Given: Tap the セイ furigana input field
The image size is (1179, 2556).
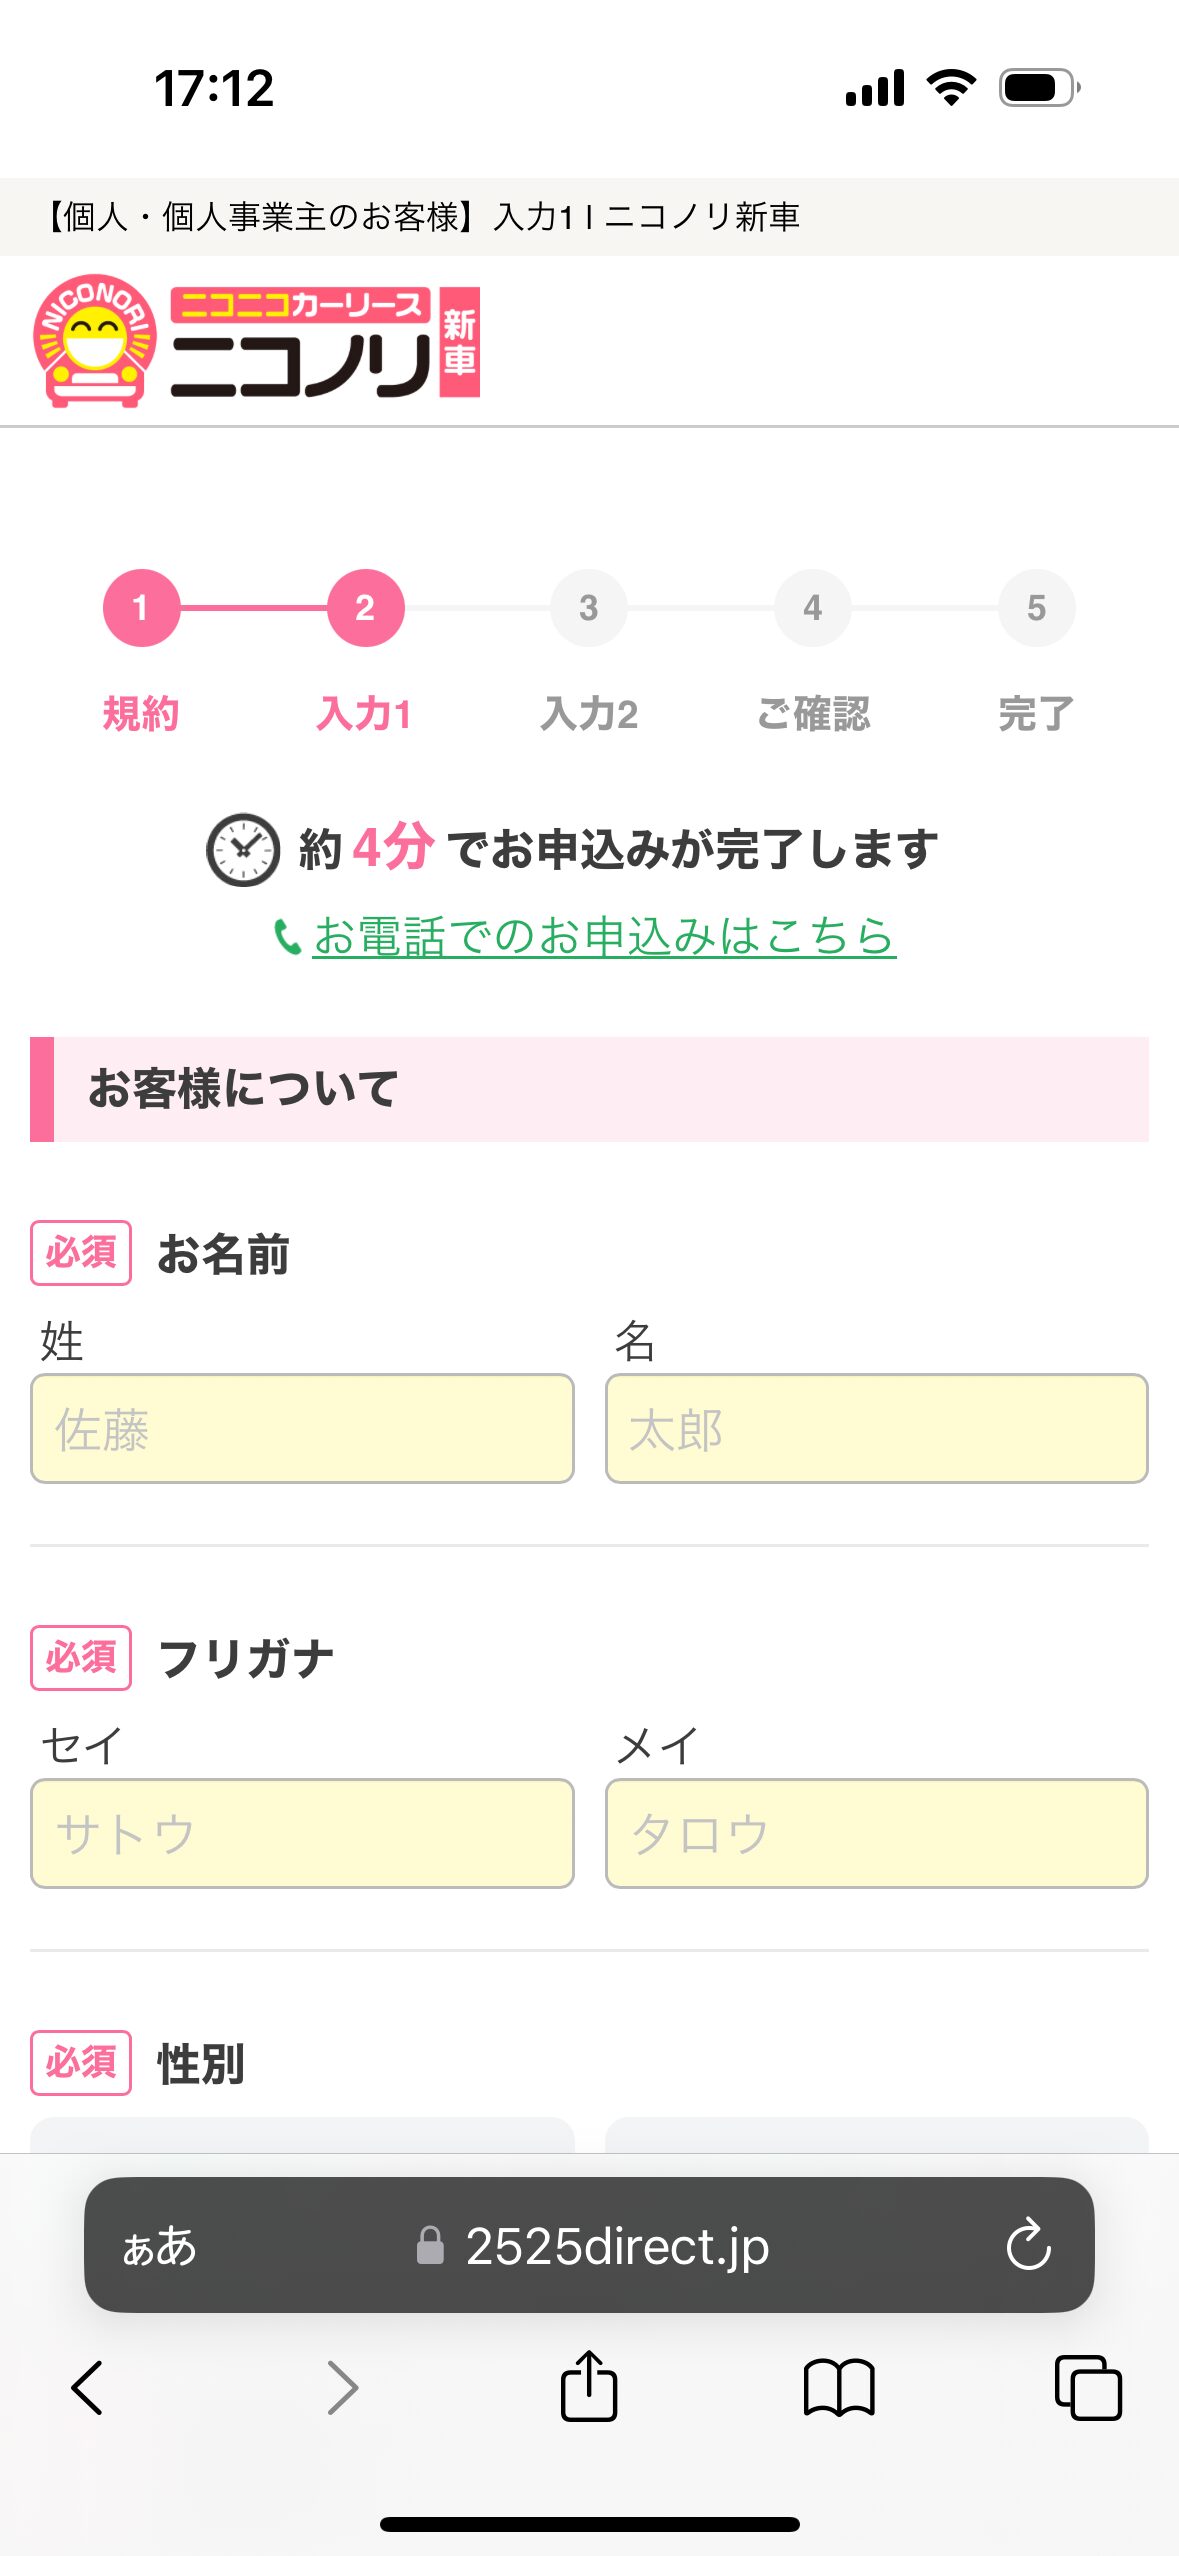Looking at the screenshot, I should (x=302, y=1833).
